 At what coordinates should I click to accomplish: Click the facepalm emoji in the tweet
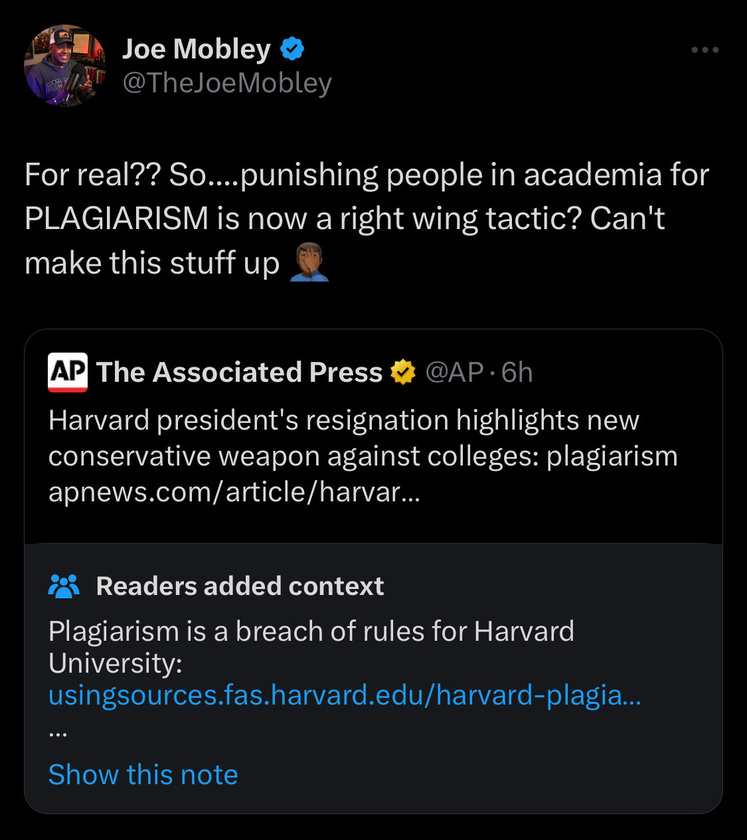click(x=309, y=262)
